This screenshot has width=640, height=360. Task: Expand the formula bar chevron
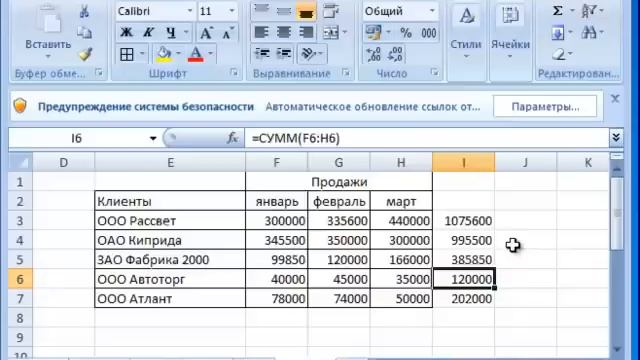(x=616, y=138)
